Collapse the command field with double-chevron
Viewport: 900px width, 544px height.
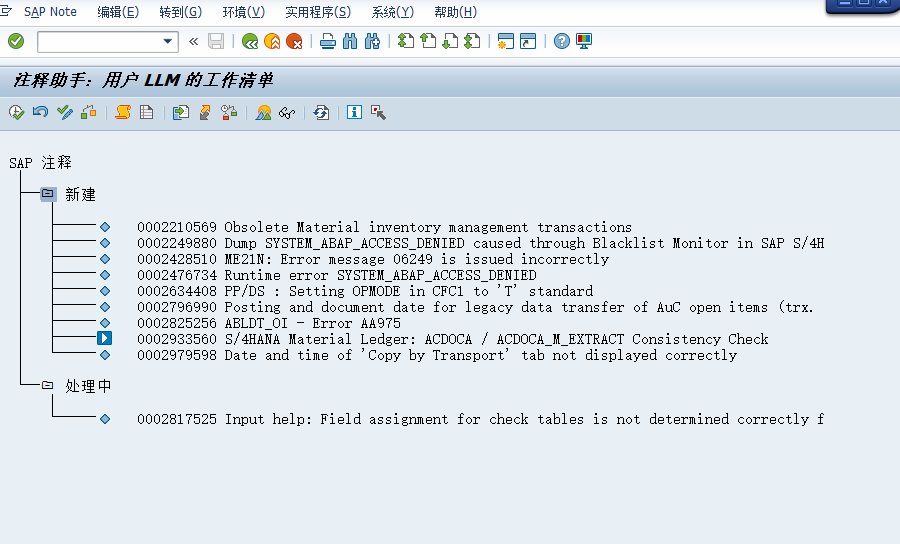pyautogui.click(x=193, y=41)
